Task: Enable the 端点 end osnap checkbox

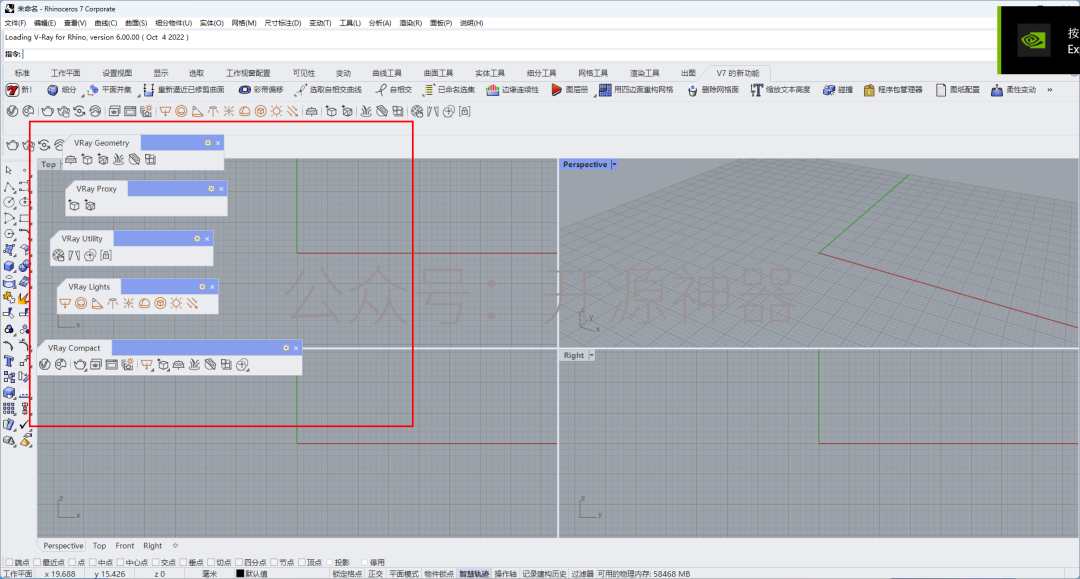Action: point(10,562)
